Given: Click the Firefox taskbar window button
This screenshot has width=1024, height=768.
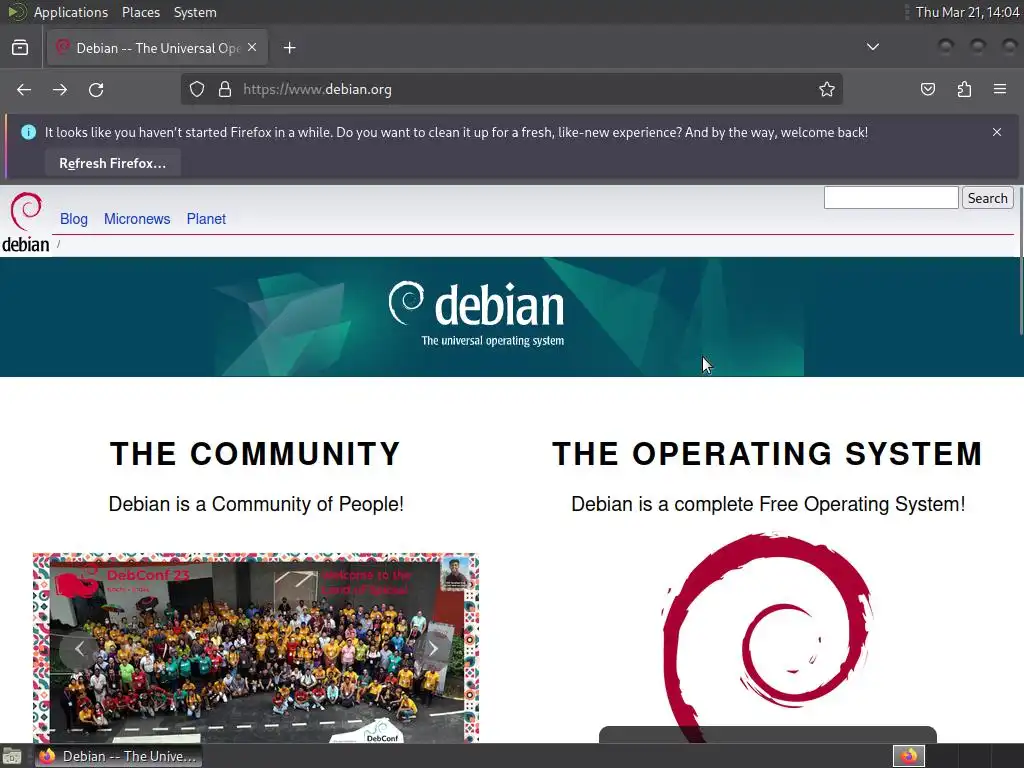Looking at the screenshot, I should 118,756.
